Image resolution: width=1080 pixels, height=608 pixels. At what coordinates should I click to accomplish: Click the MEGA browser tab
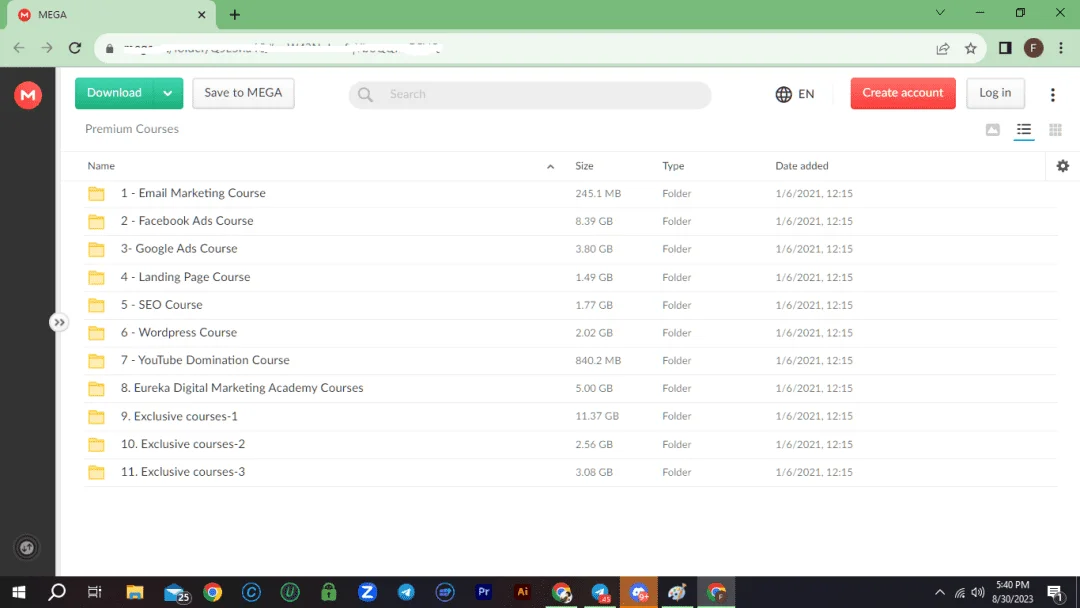coord(110,14)
